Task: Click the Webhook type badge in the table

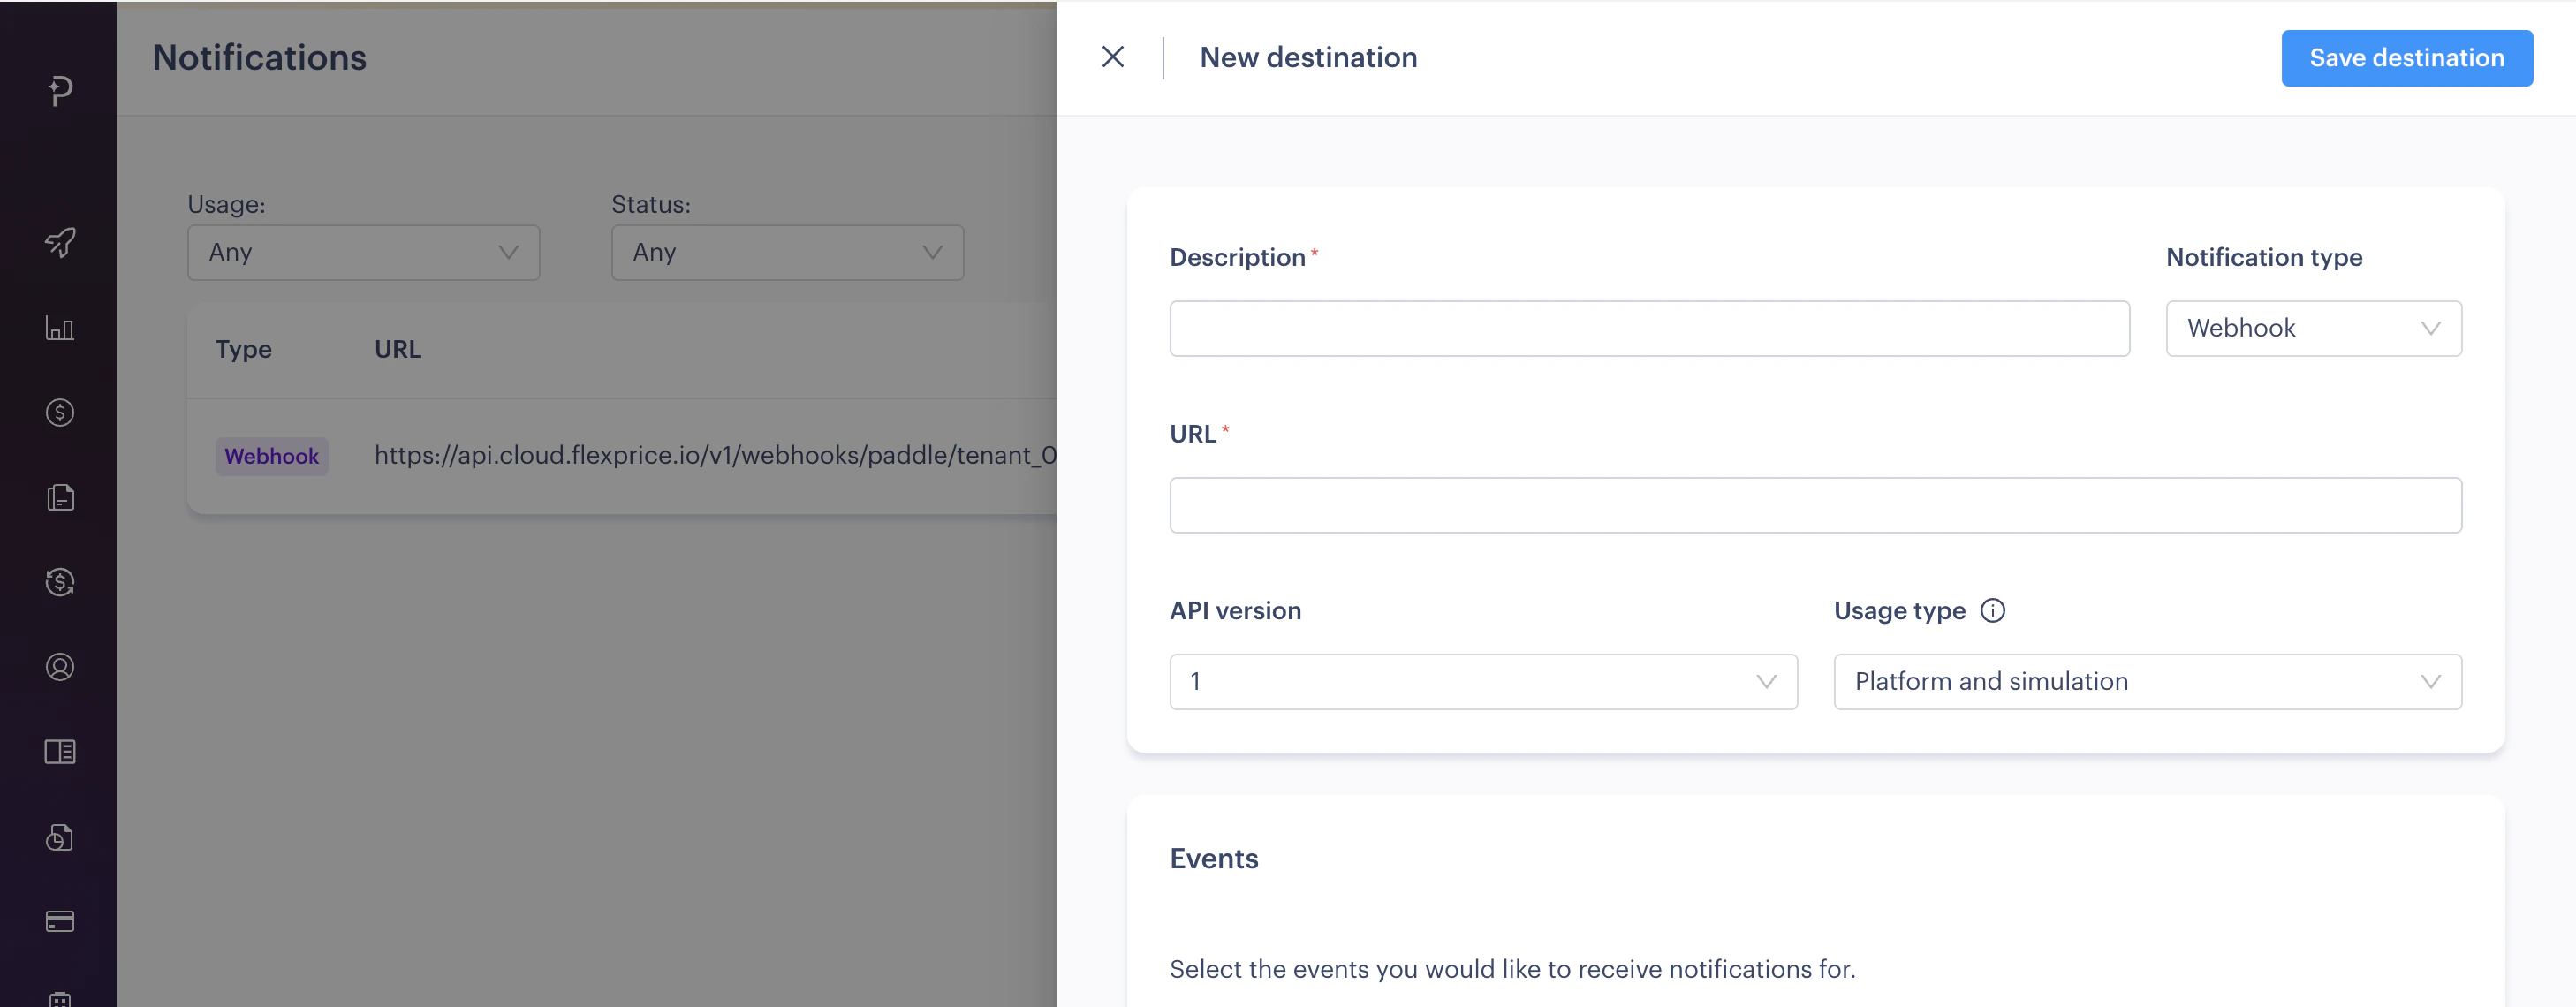Action: coord(271,455)
